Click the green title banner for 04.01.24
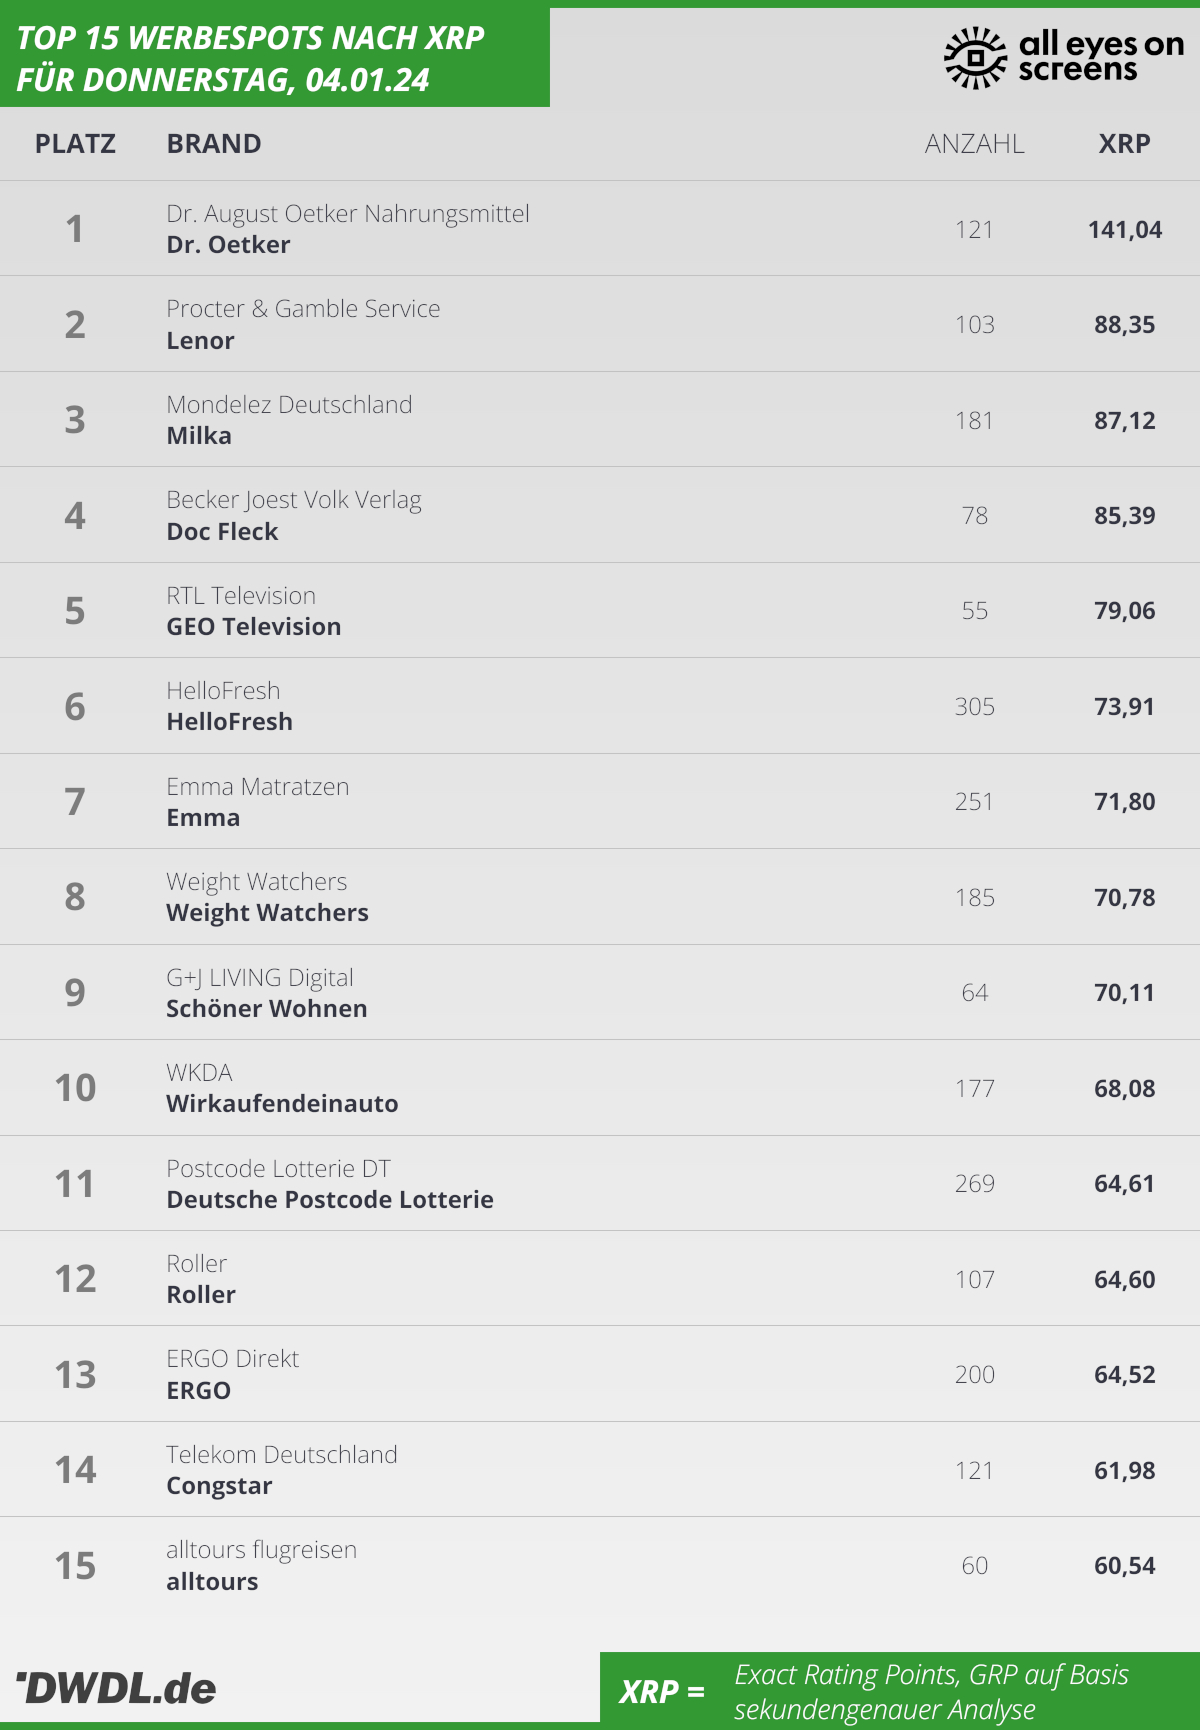The height and width of the screenshot is (1730, 1200). pyautogui.click(x=275, y=58)
